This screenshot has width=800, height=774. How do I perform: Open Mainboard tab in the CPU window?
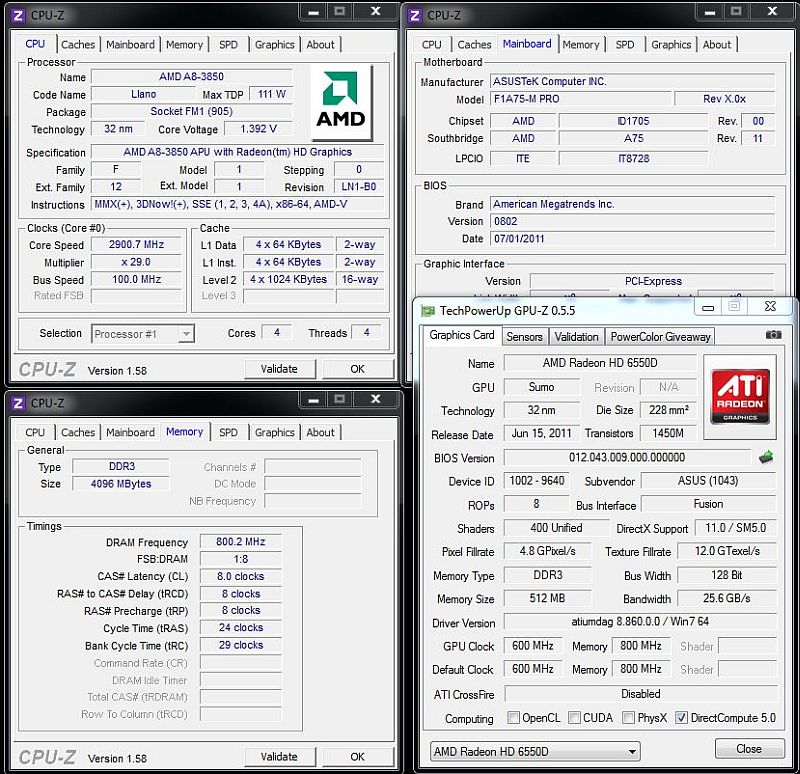[130, 45]
